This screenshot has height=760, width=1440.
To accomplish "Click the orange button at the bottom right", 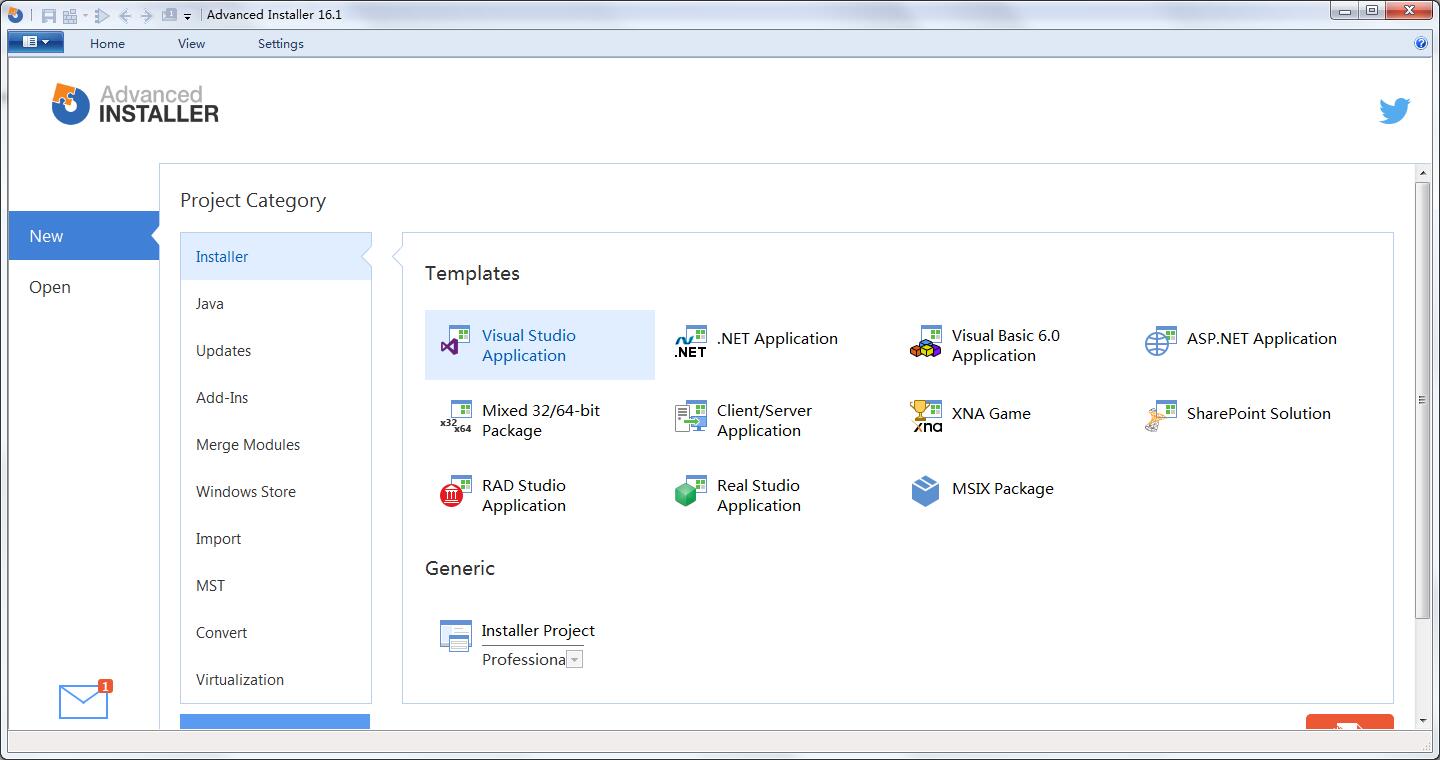I will [1350, 722].
